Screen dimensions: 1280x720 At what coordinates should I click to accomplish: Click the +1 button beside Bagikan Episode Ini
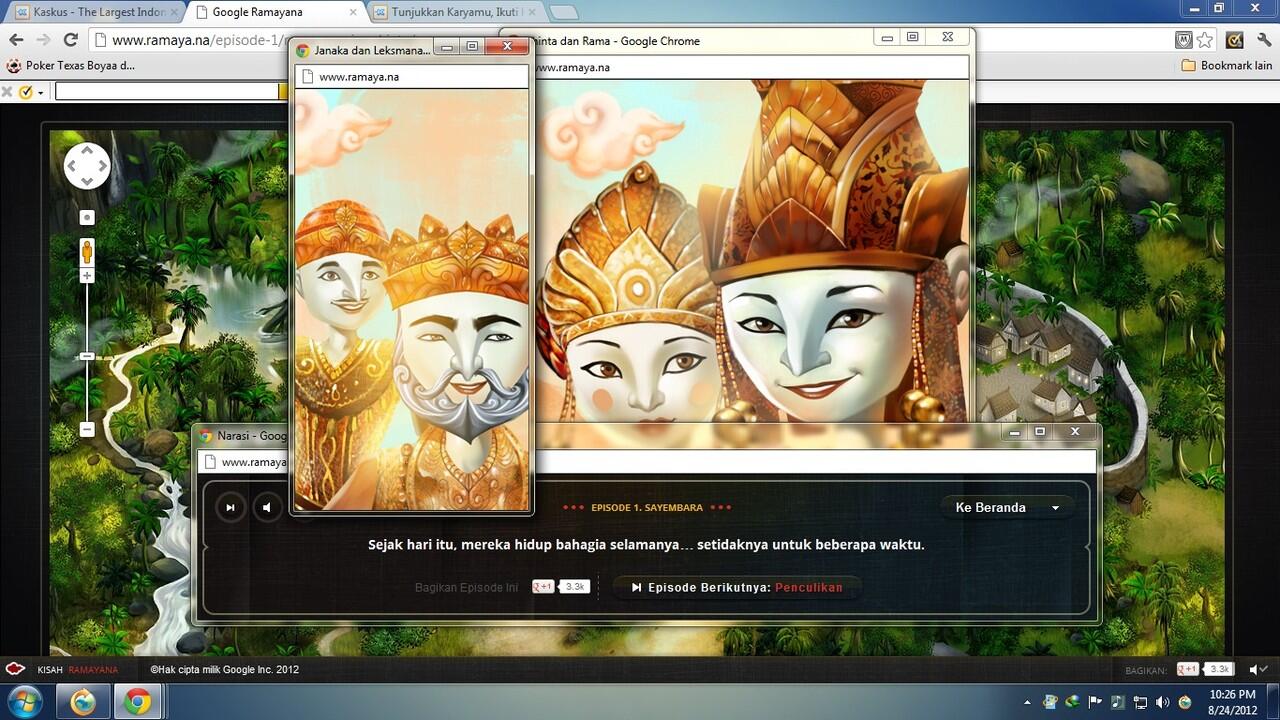[x=543, y=587]
